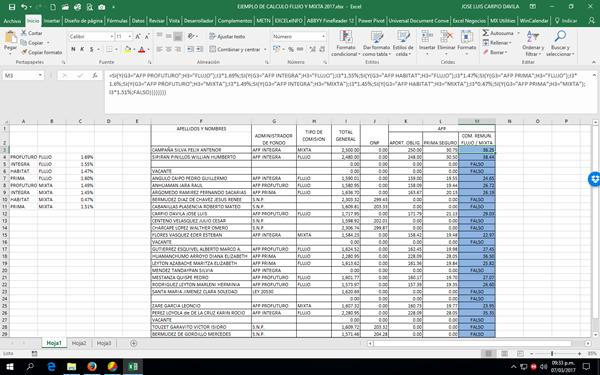Expand the Número format dropdown
The height and width of the screenshot is (375, 600).
click(323, 36)
